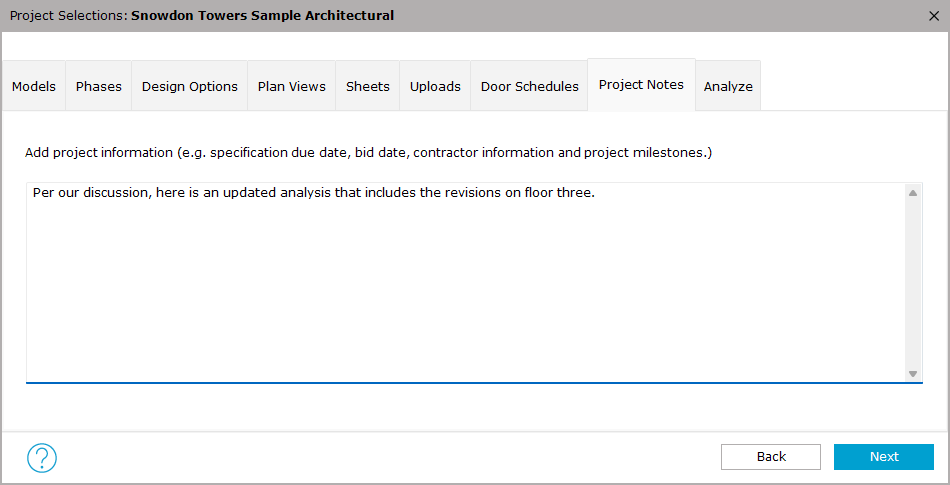Click the notes scrollbar up arrow
The image size is (950, 485).
pos(913,193)
